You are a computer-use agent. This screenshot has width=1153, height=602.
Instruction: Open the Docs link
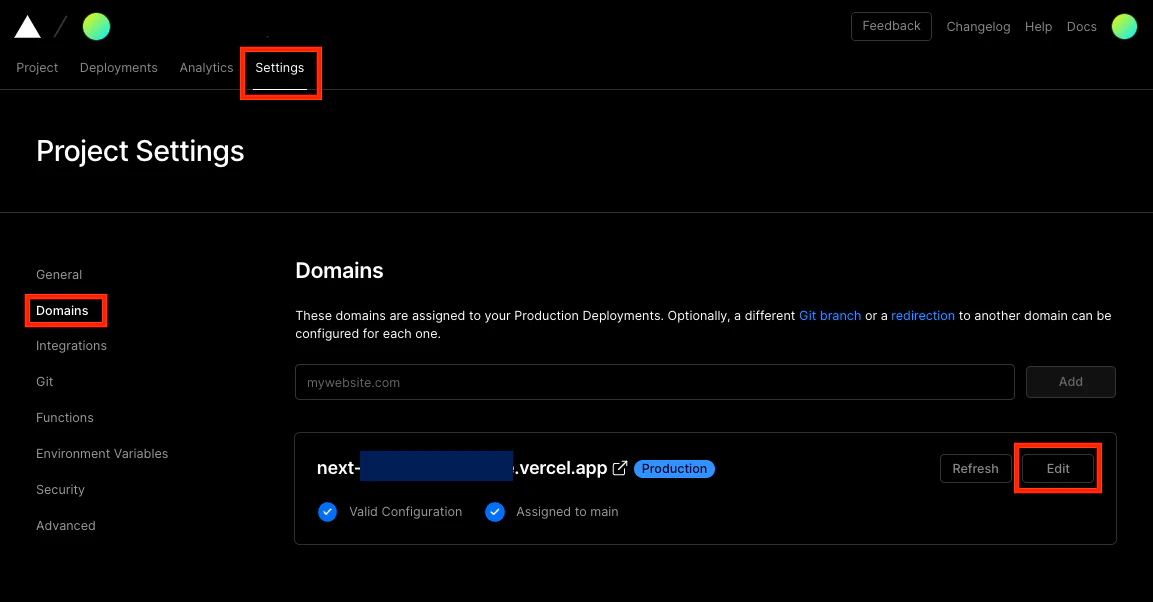pos(1082,26)
